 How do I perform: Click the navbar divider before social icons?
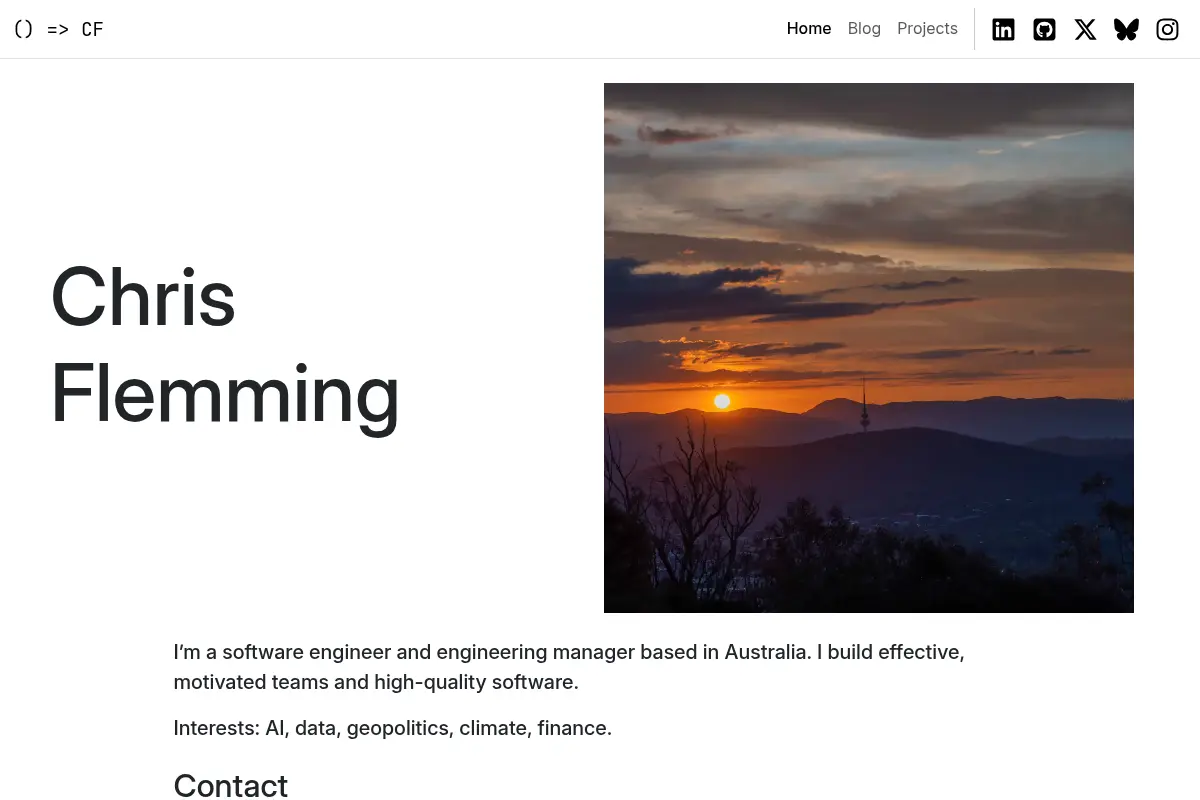tap(975, 29)
